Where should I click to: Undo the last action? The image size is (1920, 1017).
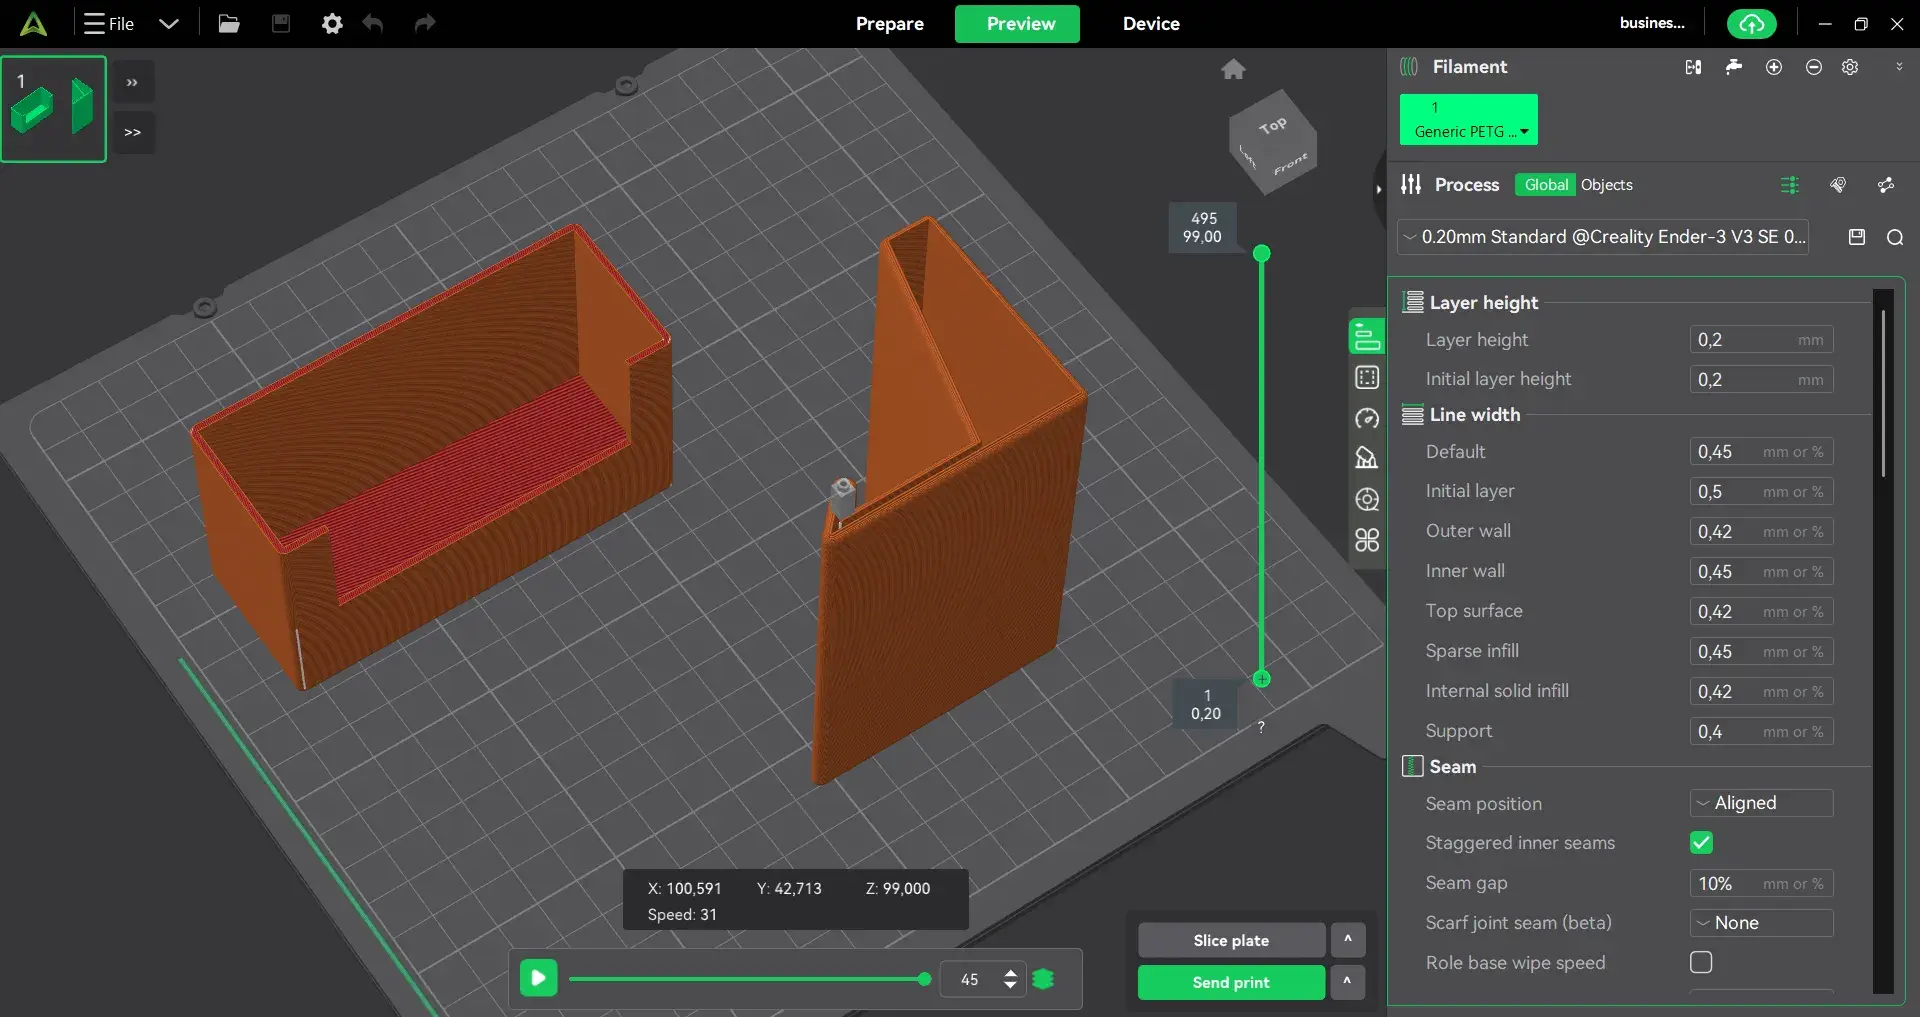(373, 24)
